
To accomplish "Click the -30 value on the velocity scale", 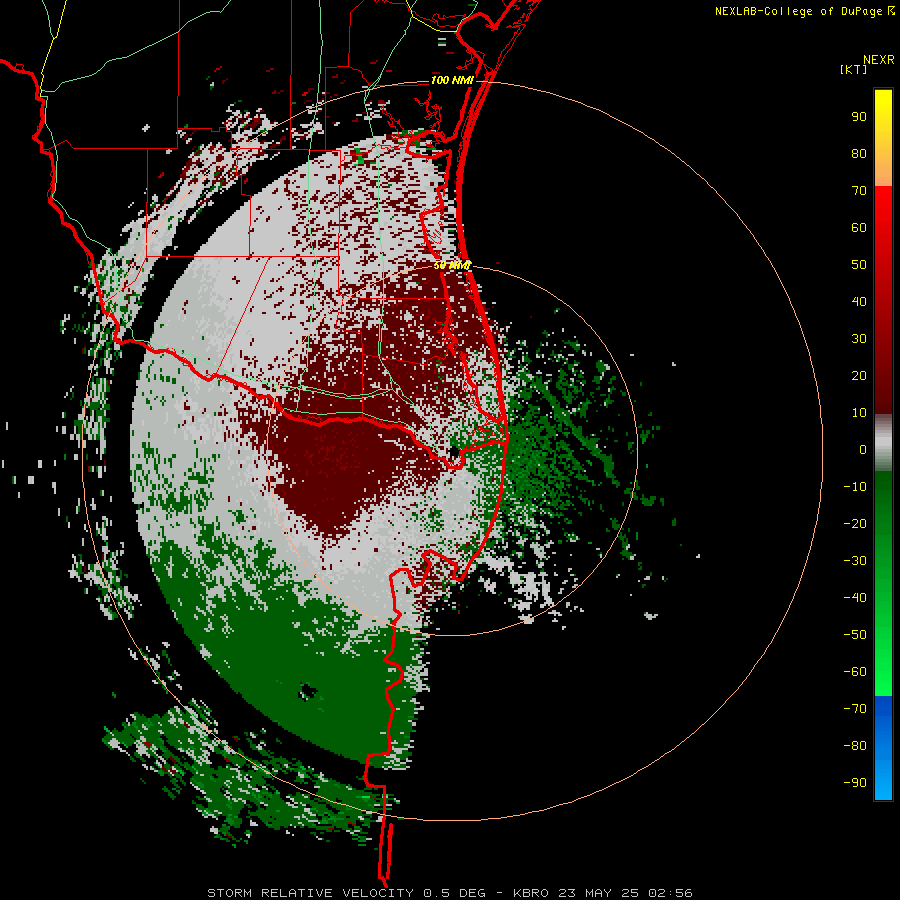I will click(855, 561).
